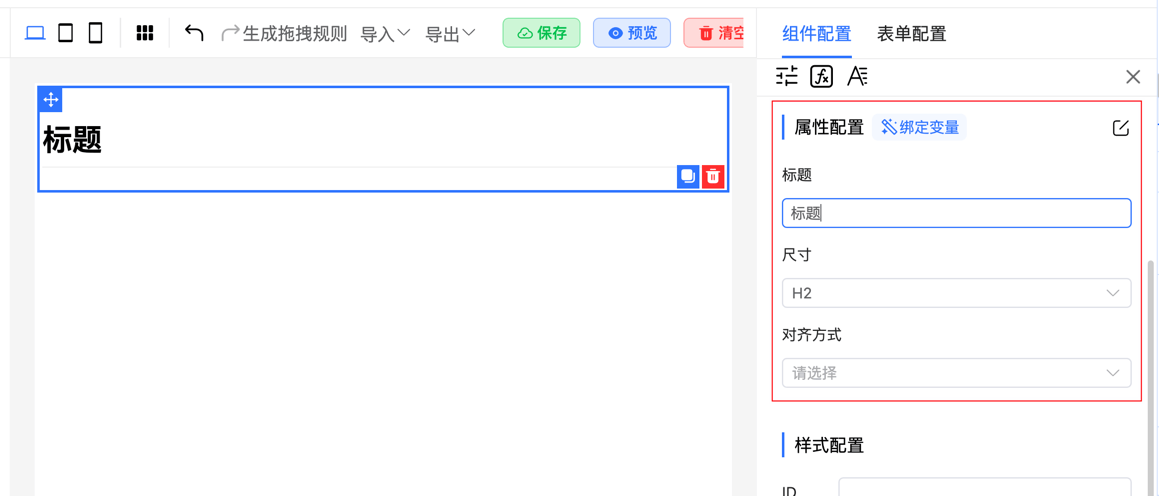Click the edit icon beside 属性配置
The width and height of the screenshot is (1159, 496).
[x=1120, y=128]
